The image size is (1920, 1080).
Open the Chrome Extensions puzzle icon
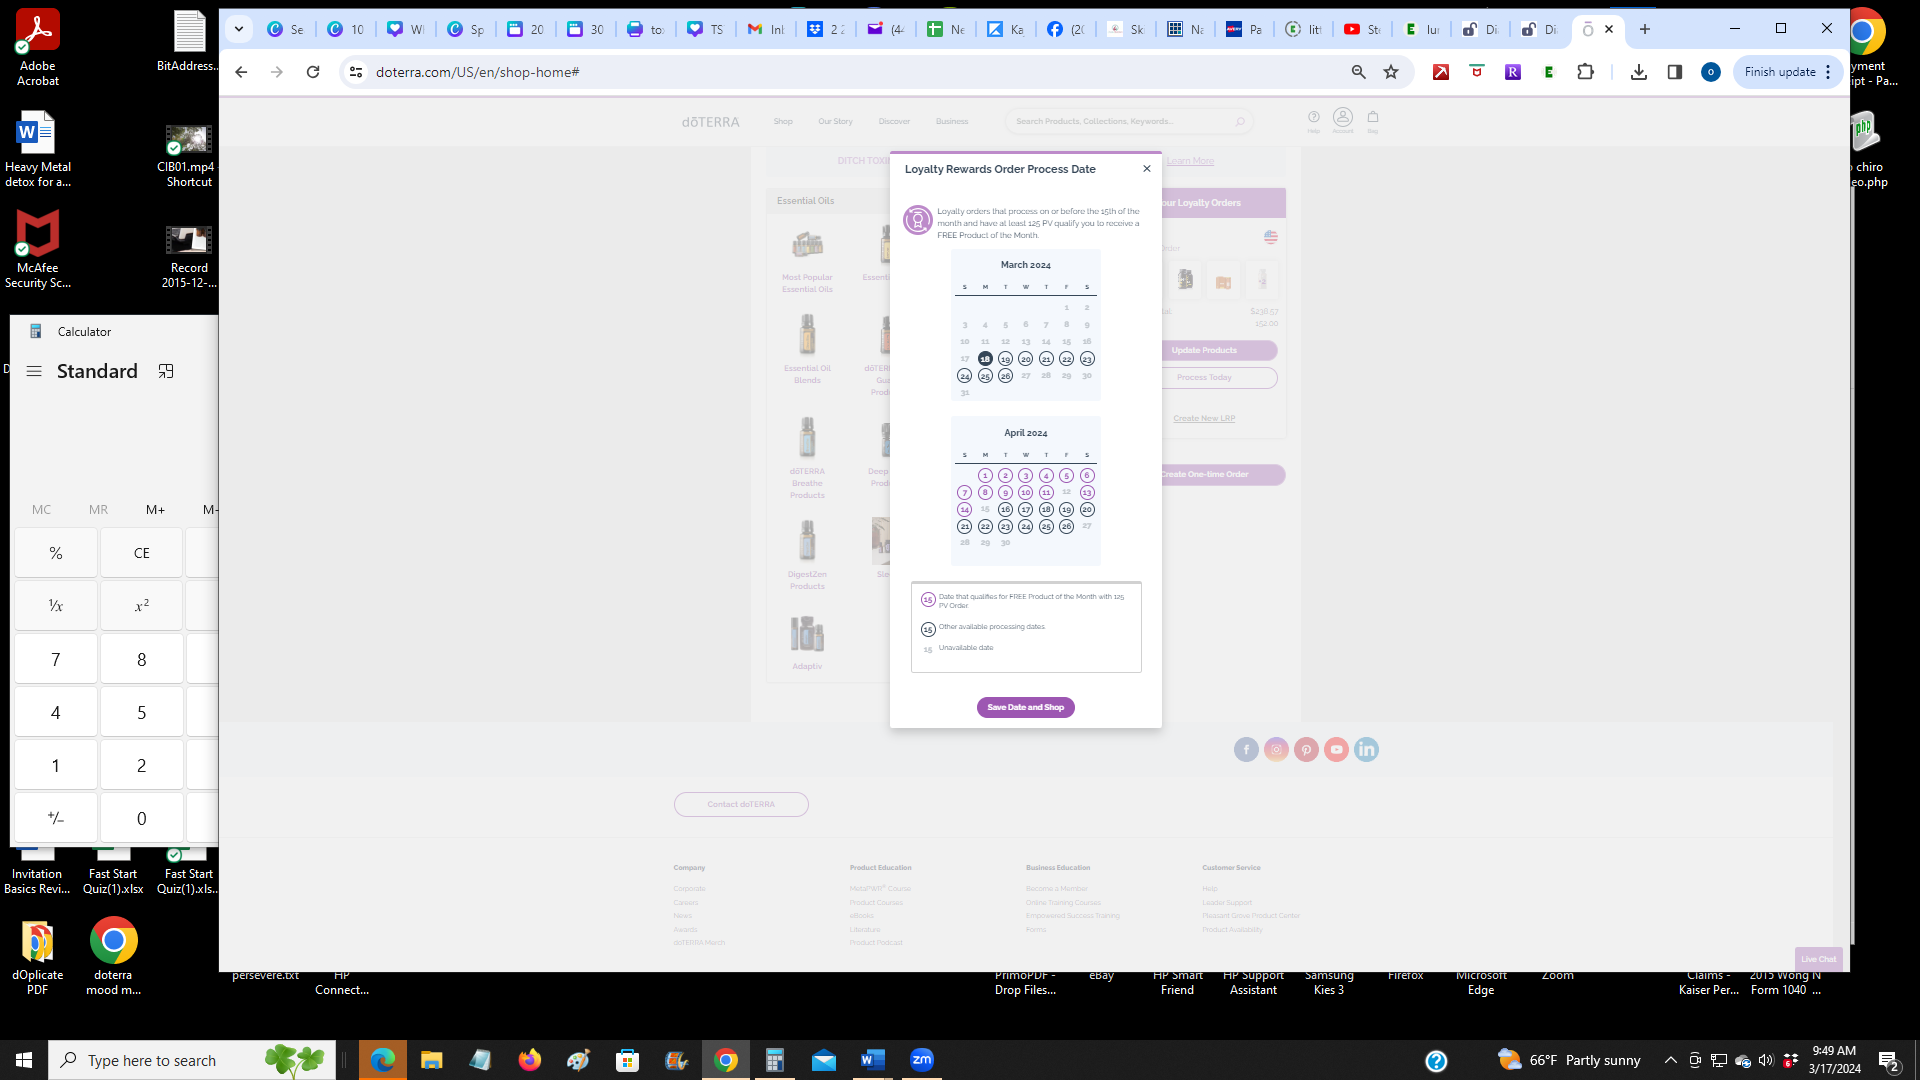point(1585,72)
